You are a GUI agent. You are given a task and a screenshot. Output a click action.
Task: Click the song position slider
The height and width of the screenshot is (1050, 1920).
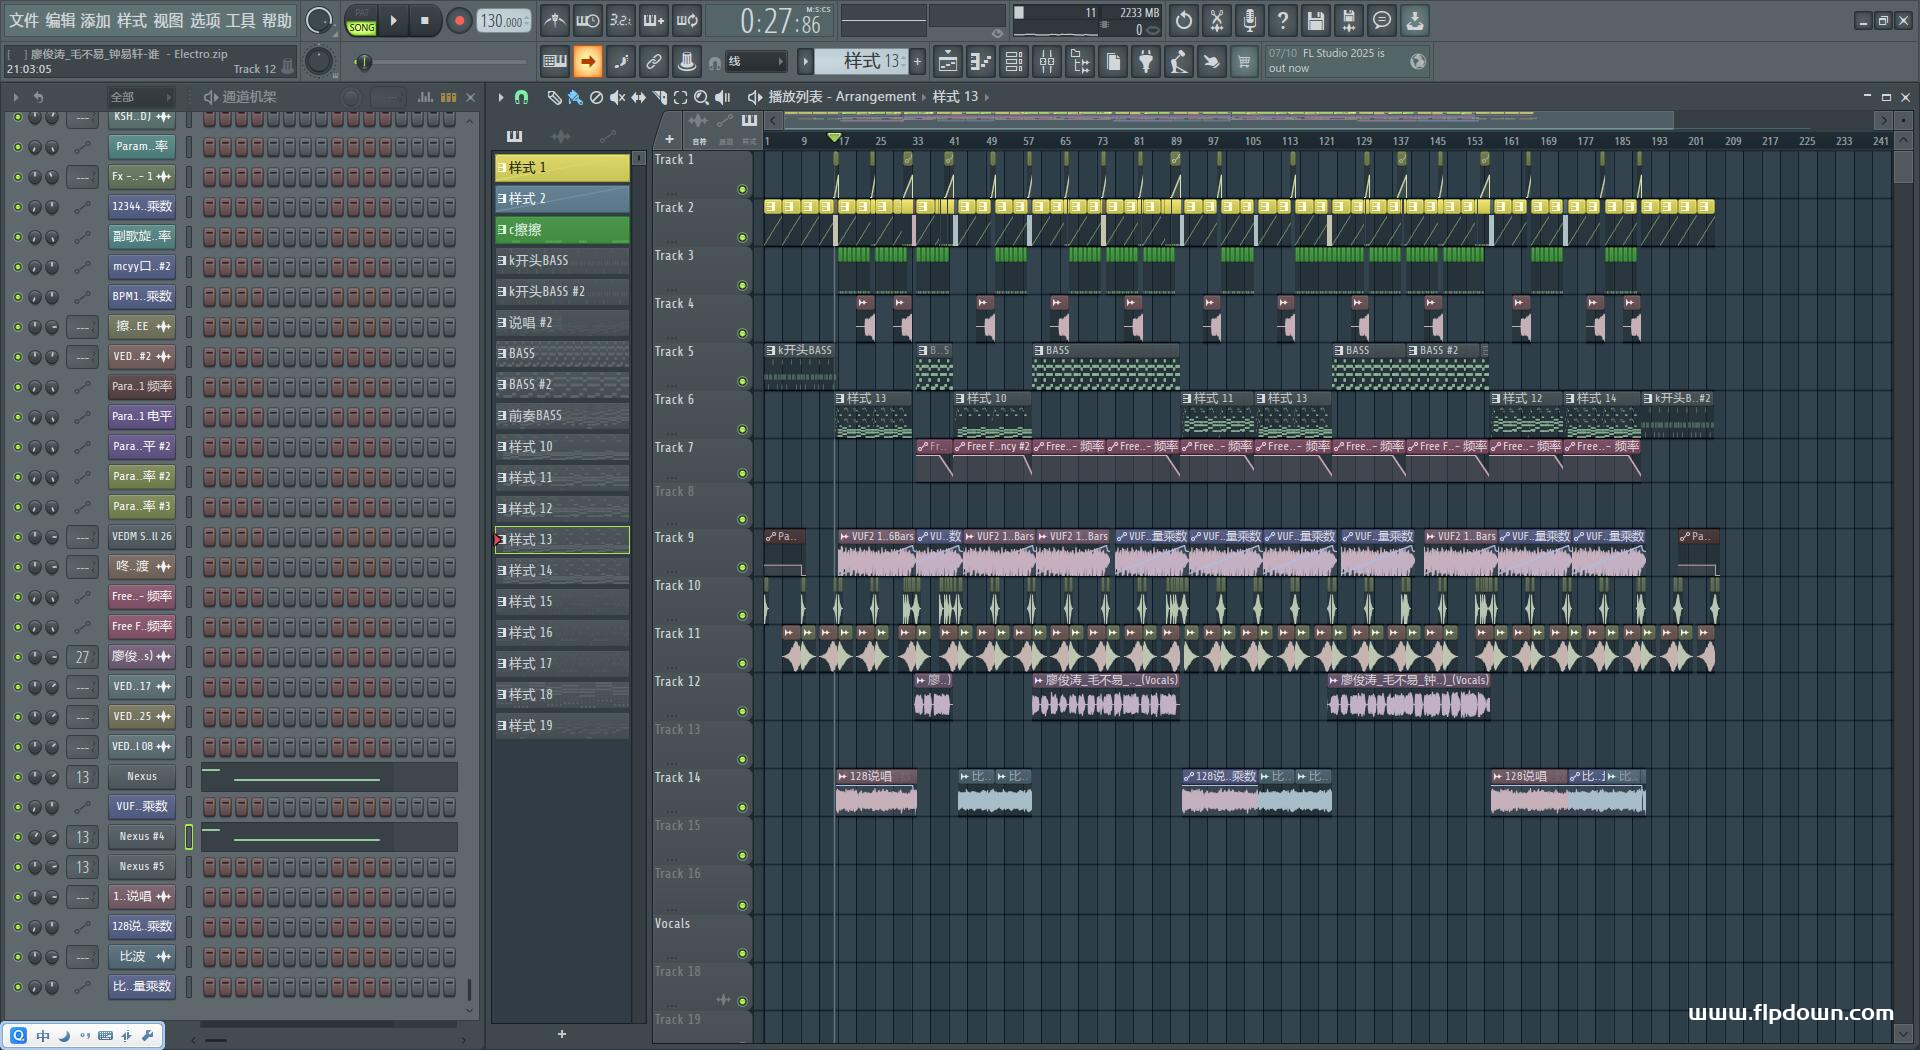[x=445, y=62]
